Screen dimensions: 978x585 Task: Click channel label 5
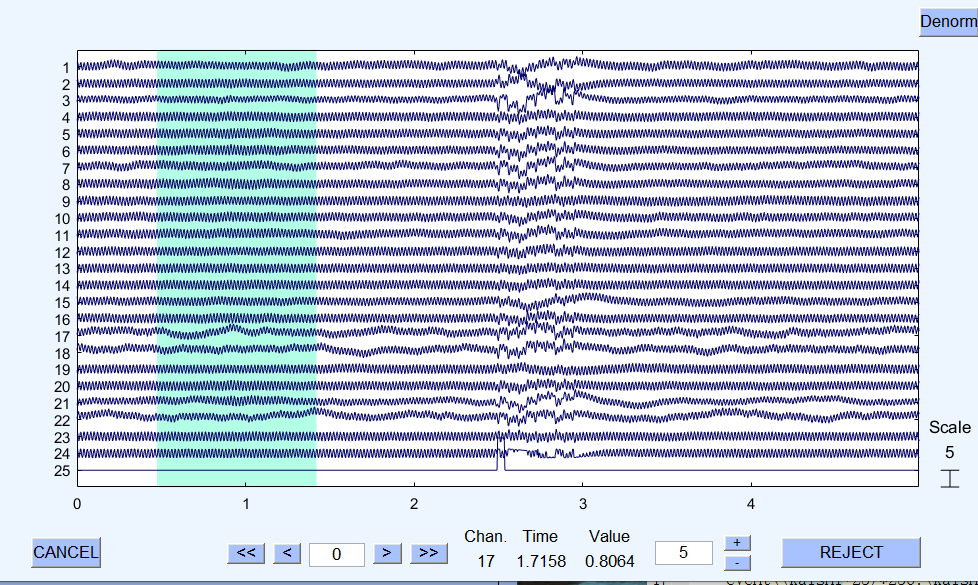pos(65,135)
